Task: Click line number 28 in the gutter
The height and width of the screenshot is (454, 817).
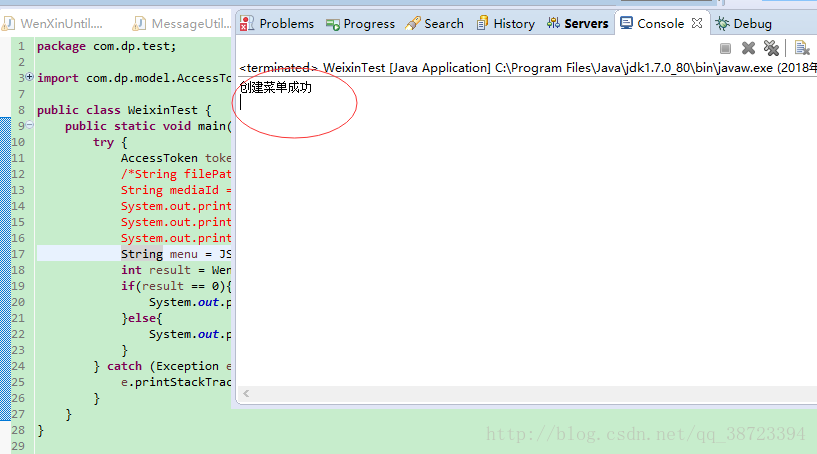Action: click(18, 430)
